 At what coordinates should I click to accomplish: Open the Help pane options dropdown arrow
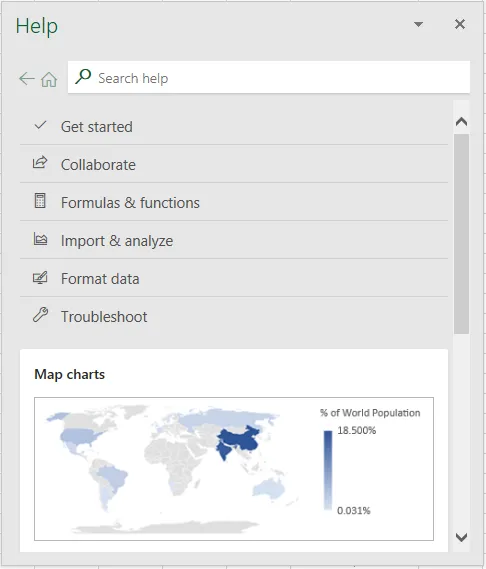(x=418, y=24)
